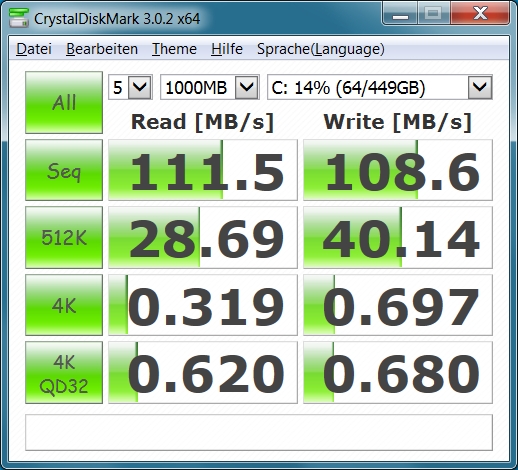The height and width of the screenshot is (470, 518).
Task: Open the Hilfe menu
Action: pyautogui.click(x=227, y=49)
